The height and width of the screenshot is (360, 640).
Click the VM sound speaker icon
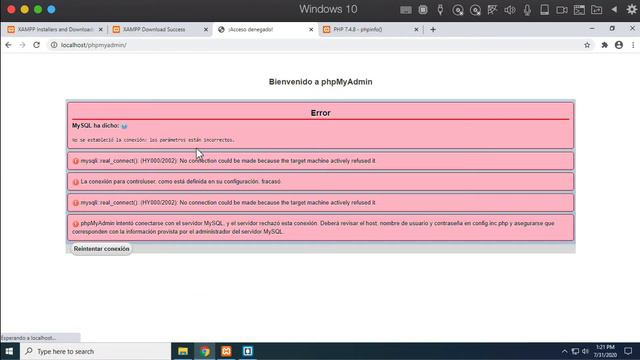(x=510, y=10)
